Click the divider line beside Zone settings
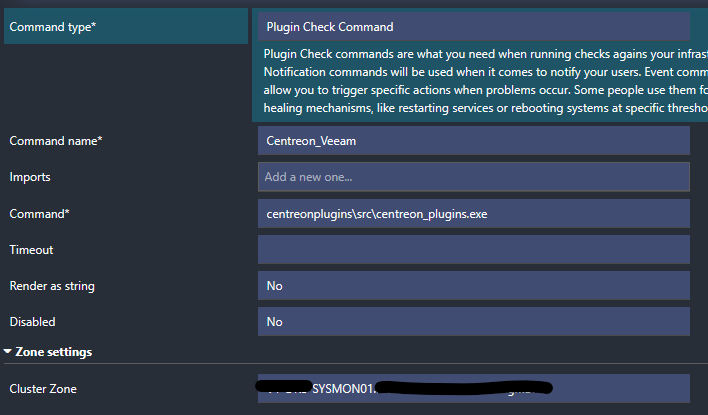This screenshot has width=708, height=415. tap(400, 364)
